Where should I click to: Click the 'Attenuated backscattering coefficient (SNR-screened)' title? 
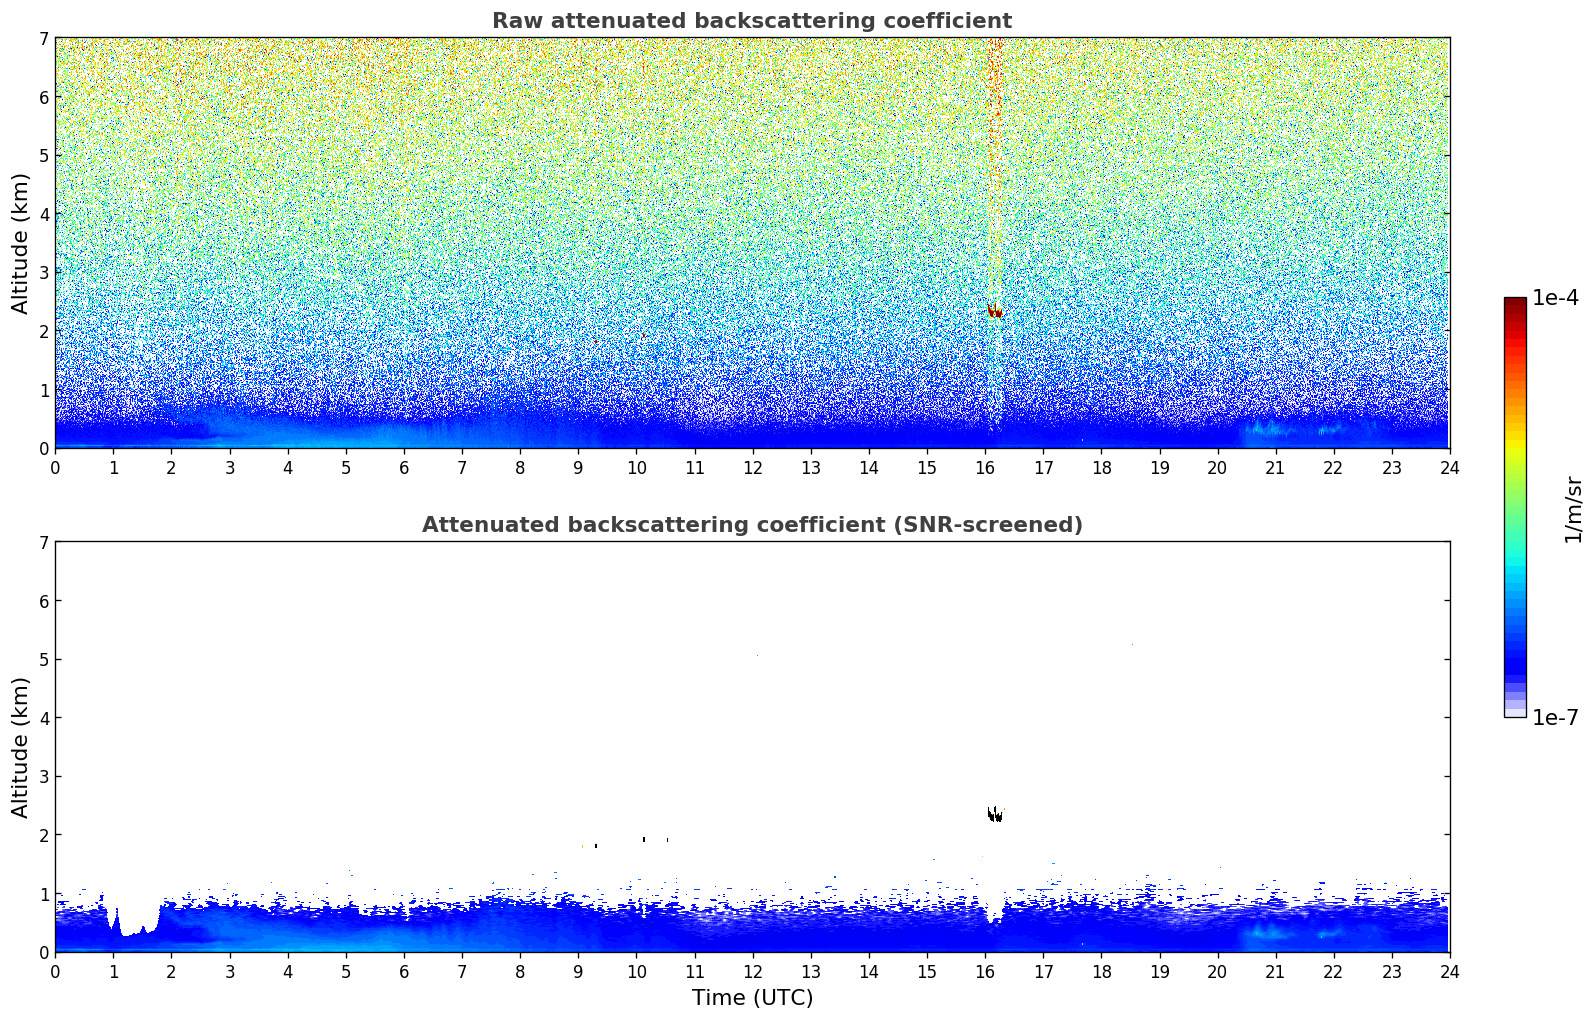752,525
